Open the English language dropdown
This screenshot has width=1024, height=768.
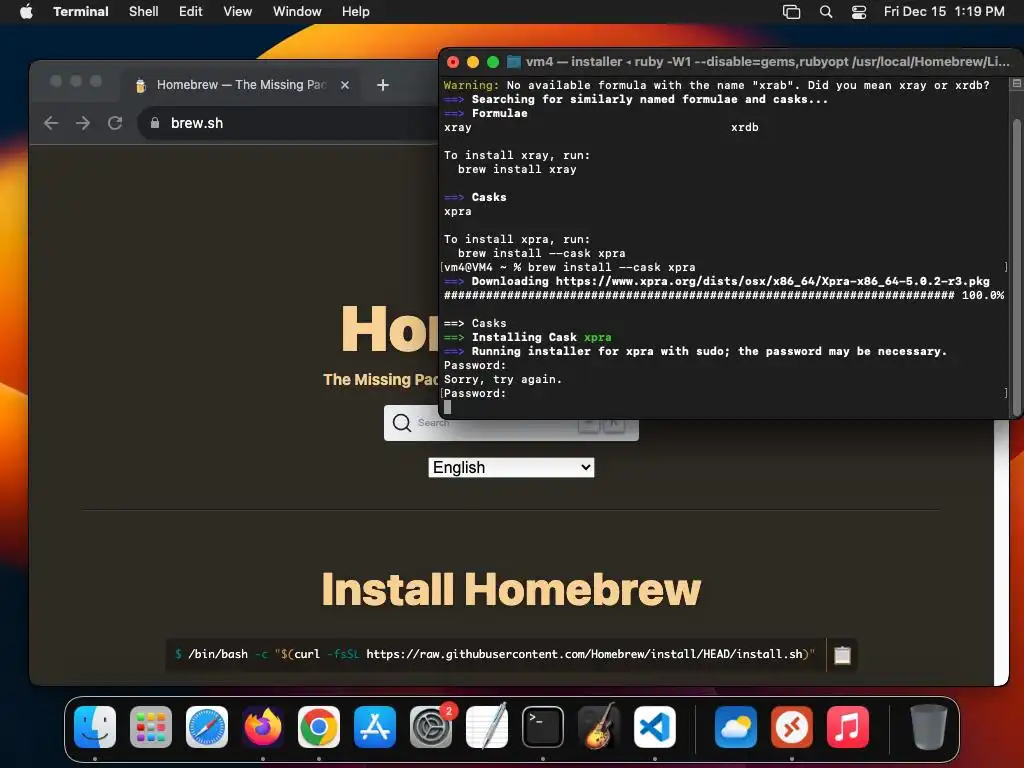511,468
